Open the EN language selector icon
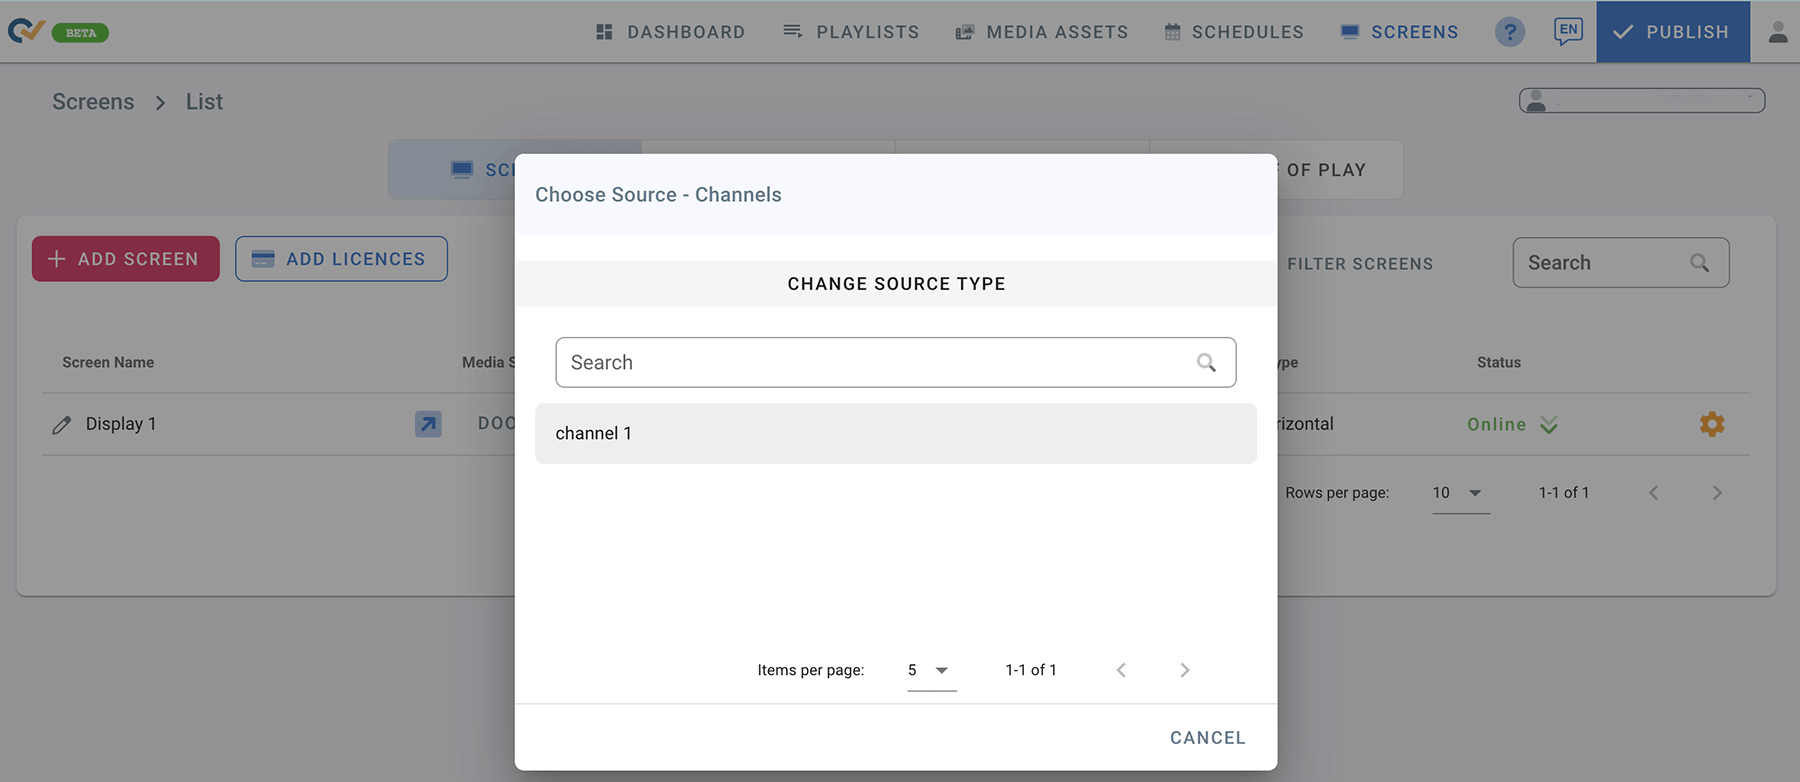 click(1567, 31)
